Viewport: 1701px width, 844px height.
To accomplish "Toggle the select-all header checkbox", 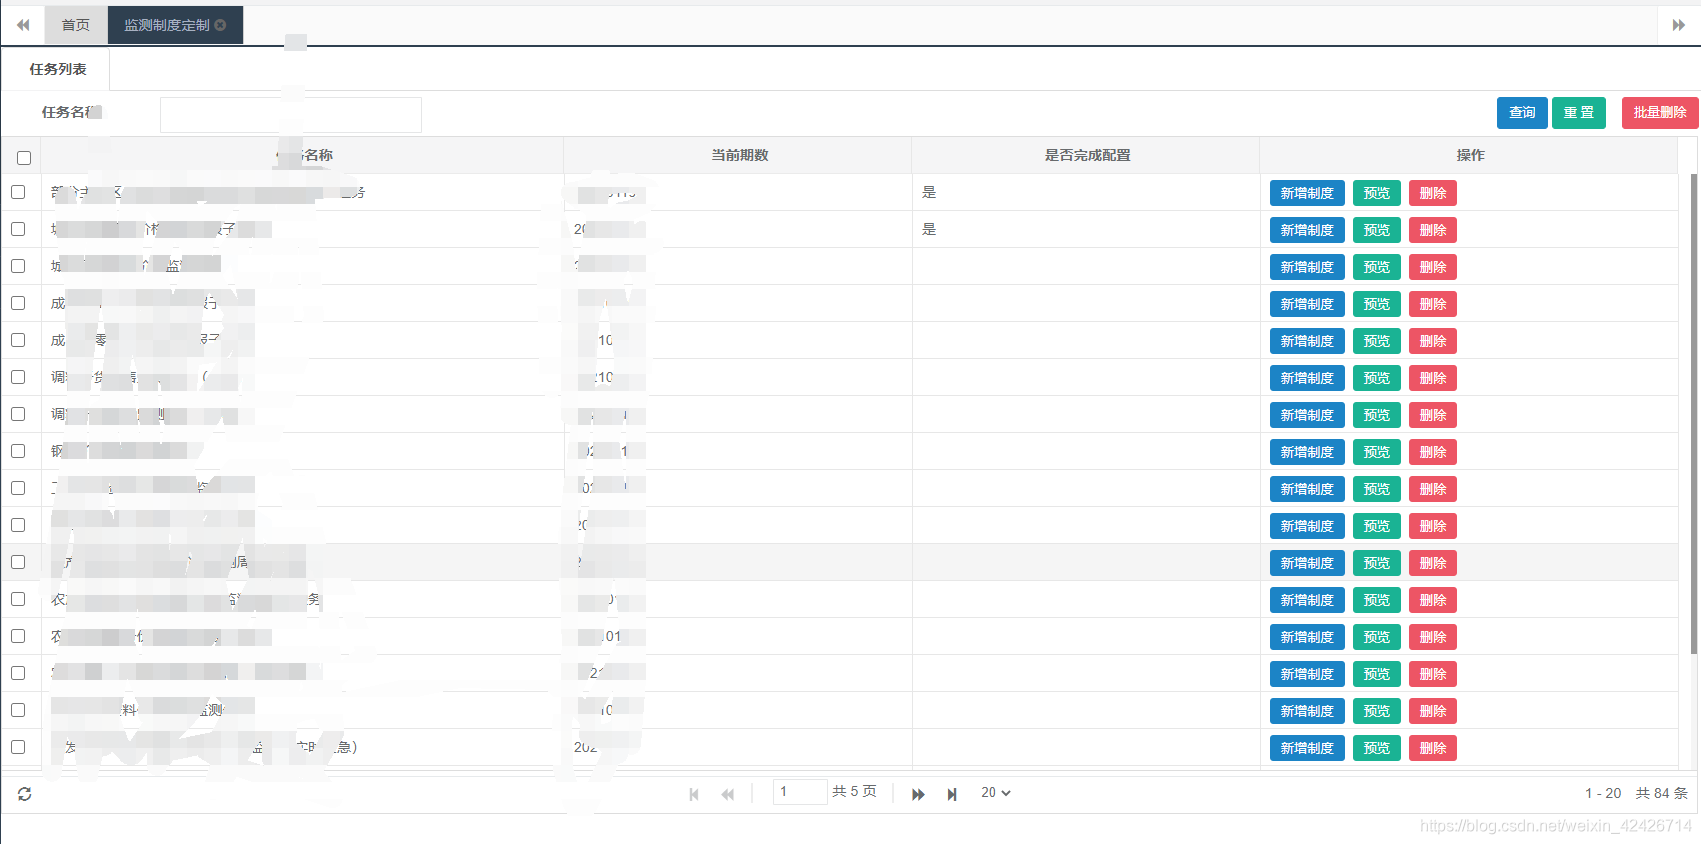I will pos(24,158).
